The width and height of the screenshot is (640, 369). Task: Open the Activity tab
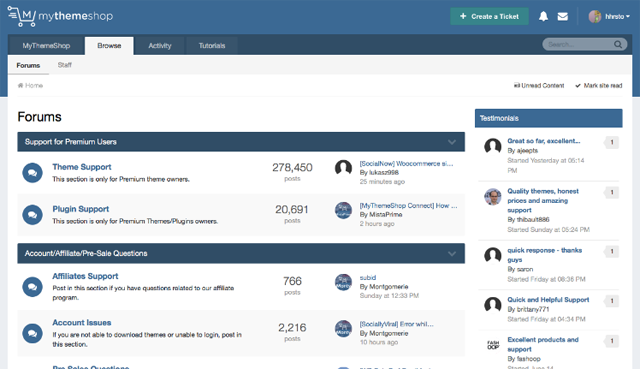pos(160,46)
